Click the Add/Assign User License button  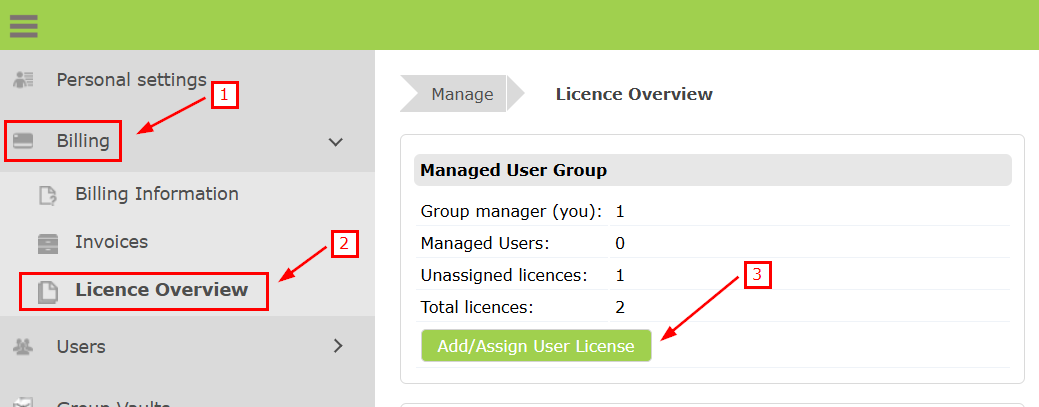(x=536, y=346)
